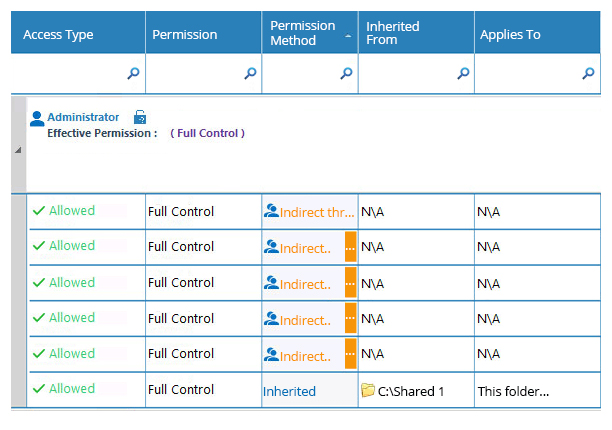Click Inherited From column header
Viewport: 612px width, 430px height.
coord(416,33)
